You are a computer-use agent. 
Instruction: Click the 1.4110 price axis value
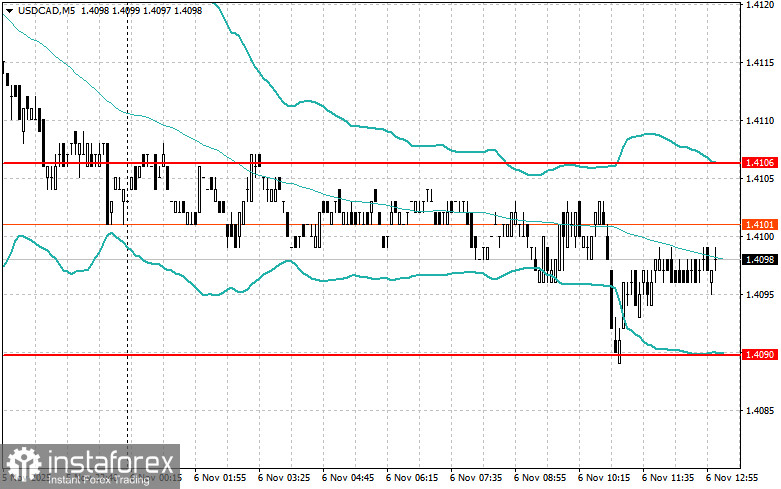[x=760, y=121]
